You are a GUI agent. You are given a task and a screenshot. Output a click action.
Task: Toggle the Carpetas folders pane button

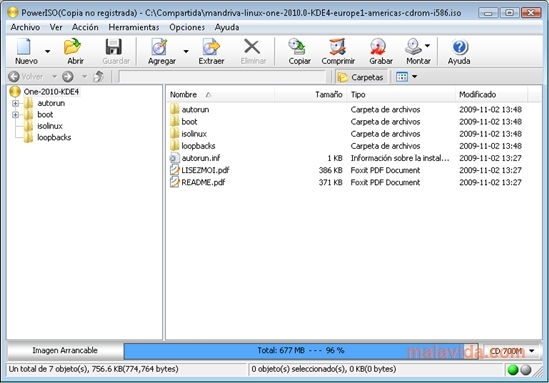click(x=361, y=77)
